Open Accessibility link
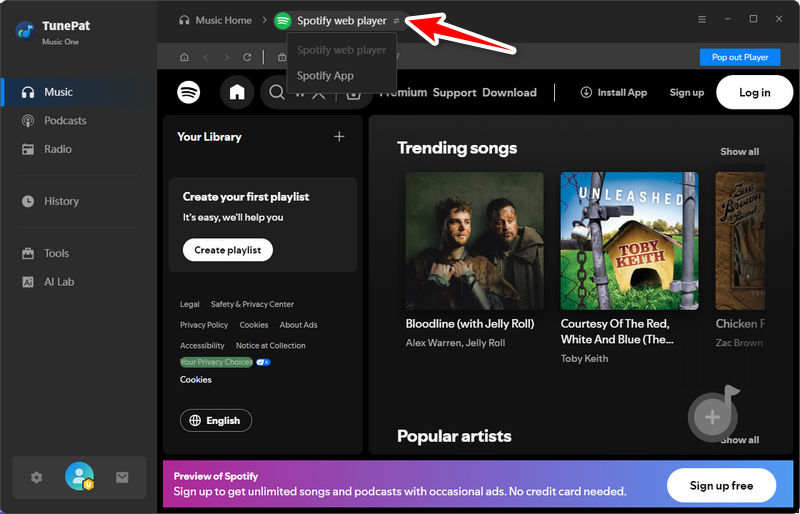This screenshot has width=800, height=514. 202,346
